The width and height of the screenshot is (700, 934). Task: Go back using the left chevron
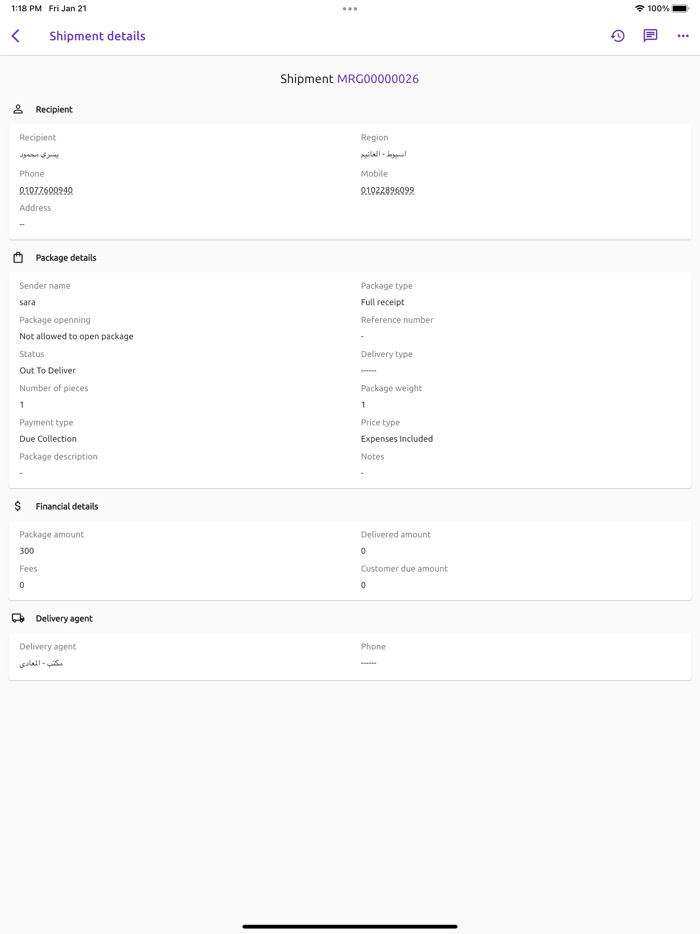(16, 36)
